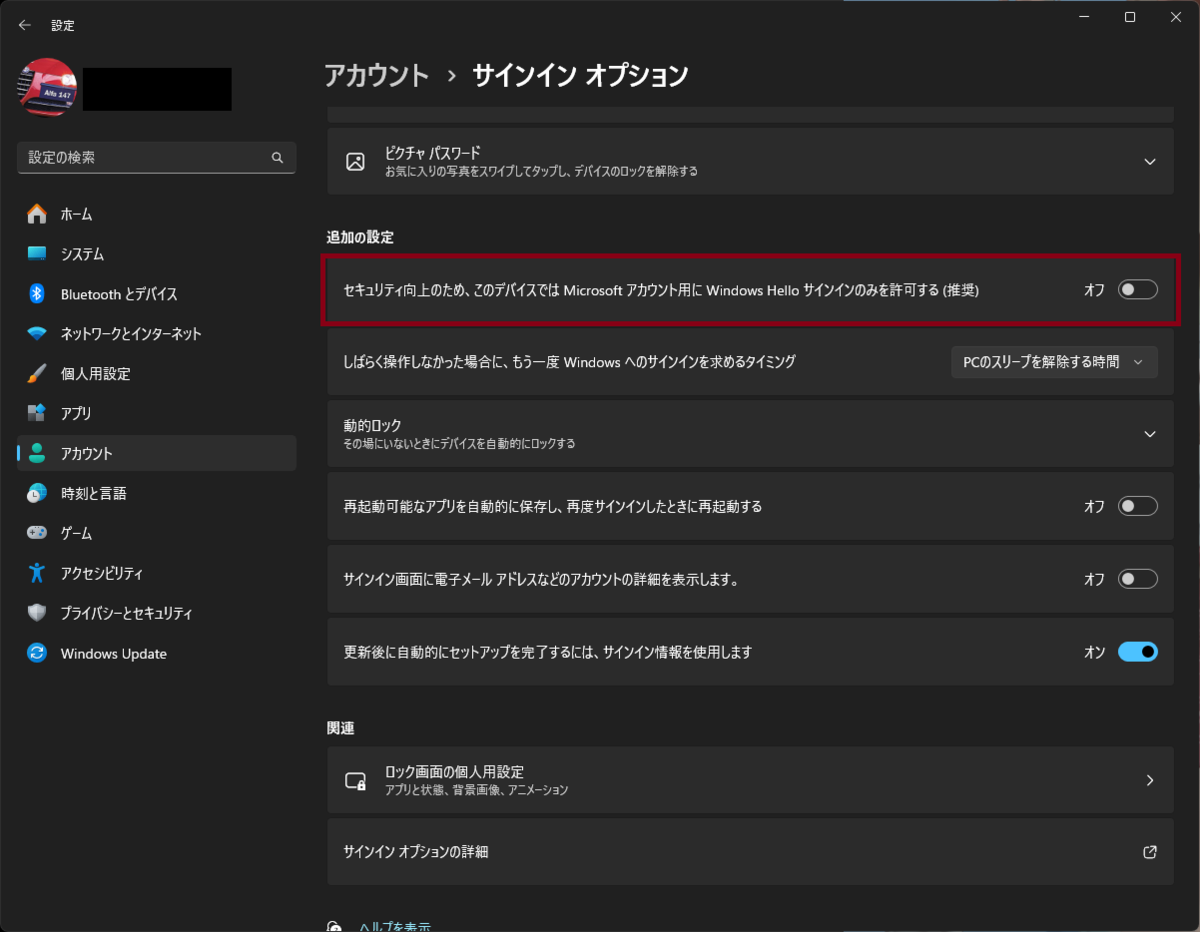This screenshot has width=1200, height=932.
Task: Click the gaming controller icon
Action: point(37,533)
